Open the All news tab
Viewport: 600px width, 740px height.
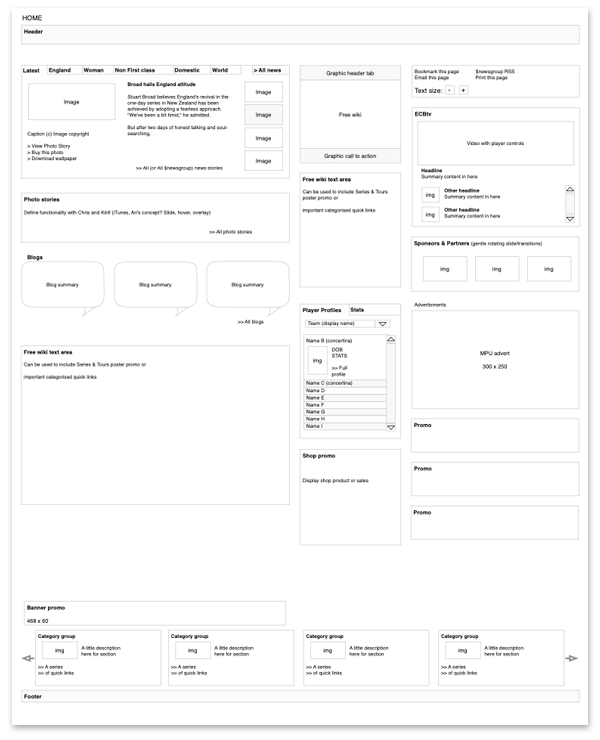(270, 70)
